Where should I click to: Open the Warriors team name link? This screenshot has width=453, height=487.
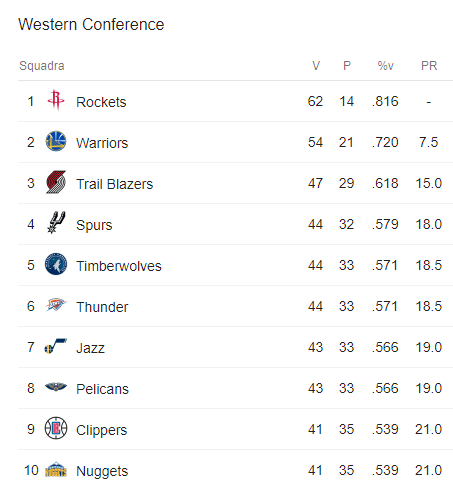[102, 143]
